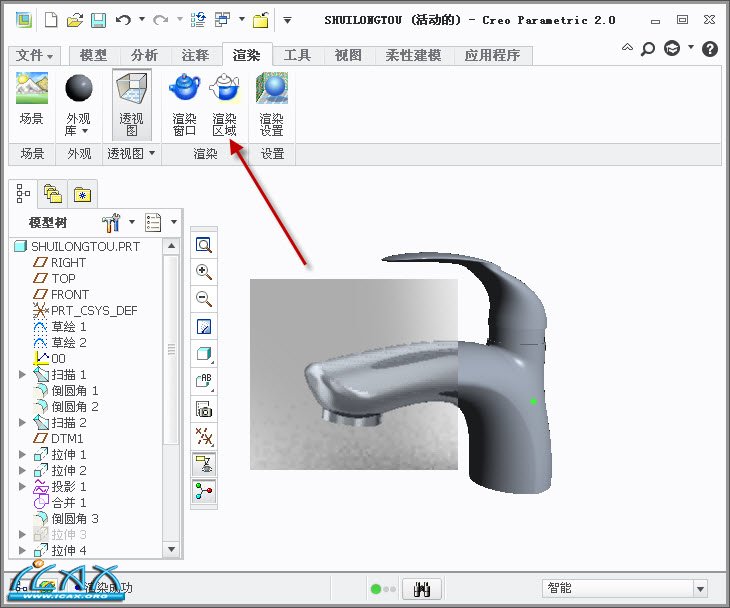Open the File (文件) menu

34,55
